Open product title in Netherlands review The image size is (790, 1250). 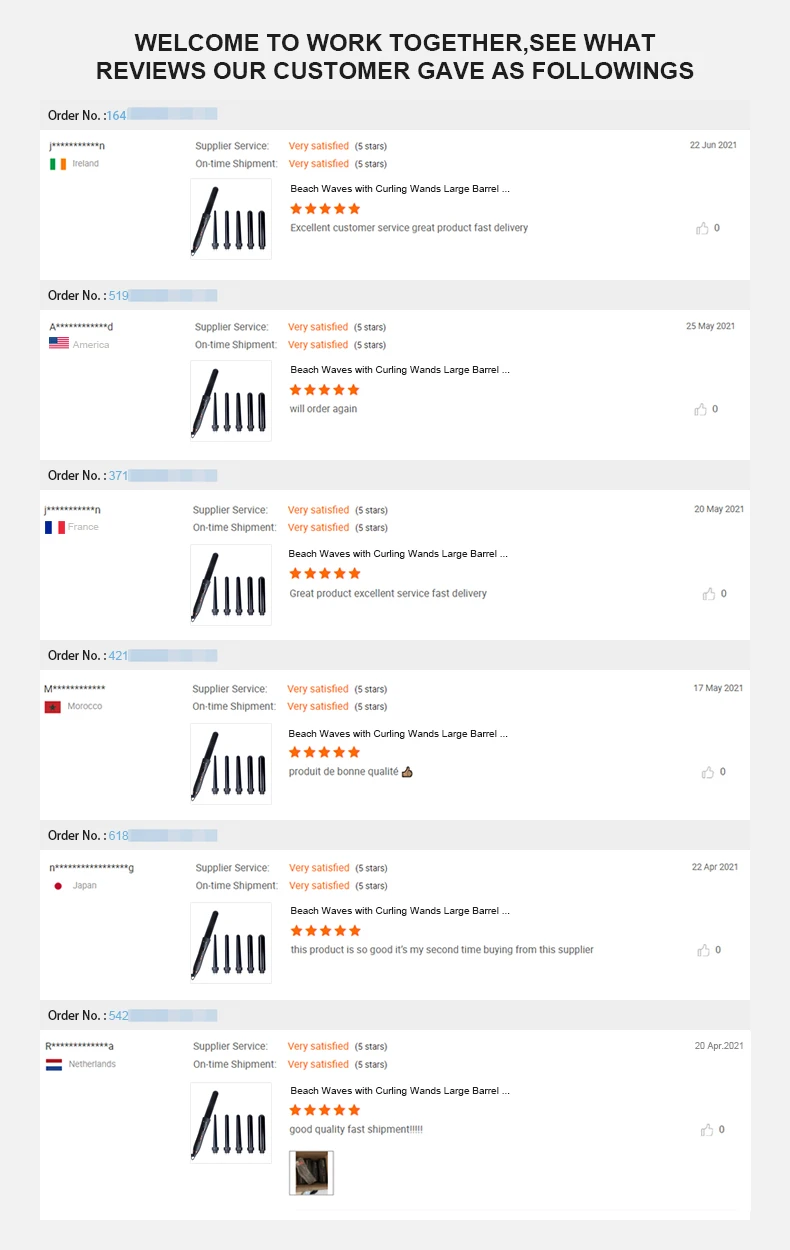(x=400, y=1091)
